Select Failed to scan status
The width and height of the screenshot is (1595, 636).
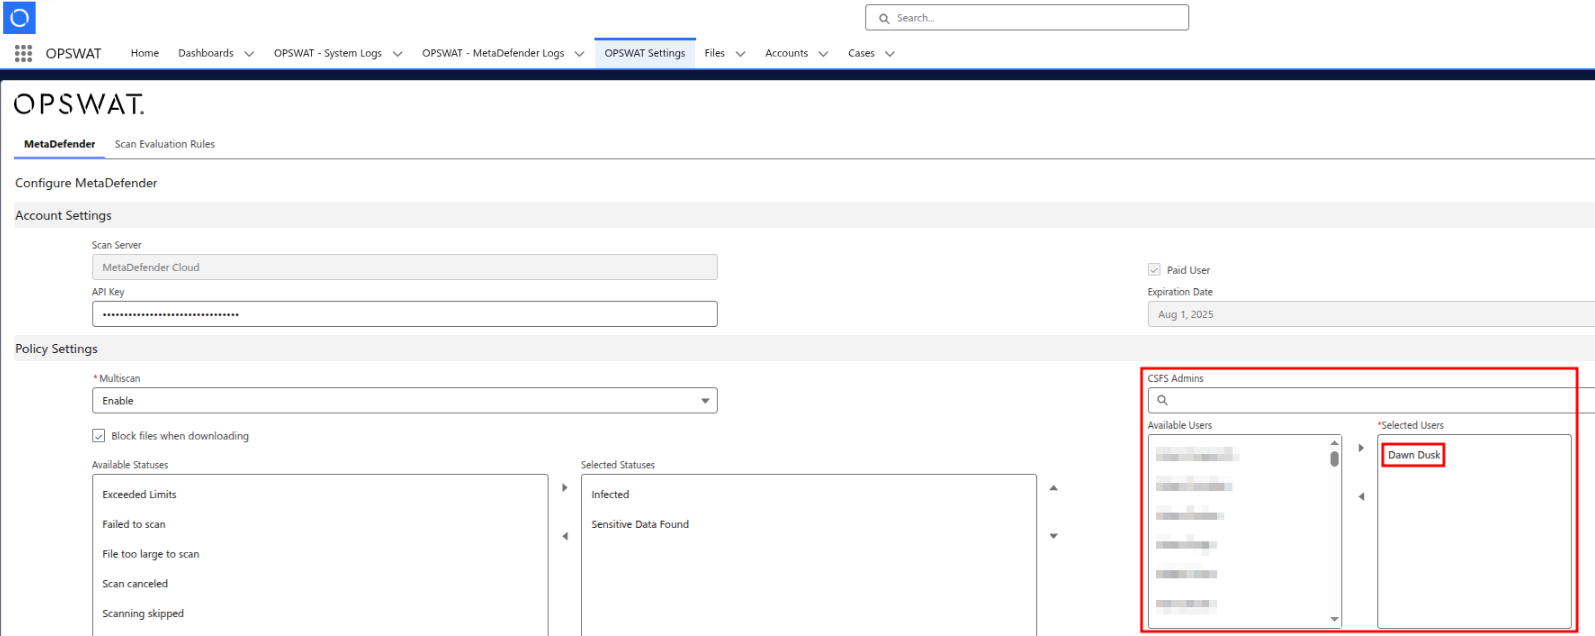pos(134,525)
